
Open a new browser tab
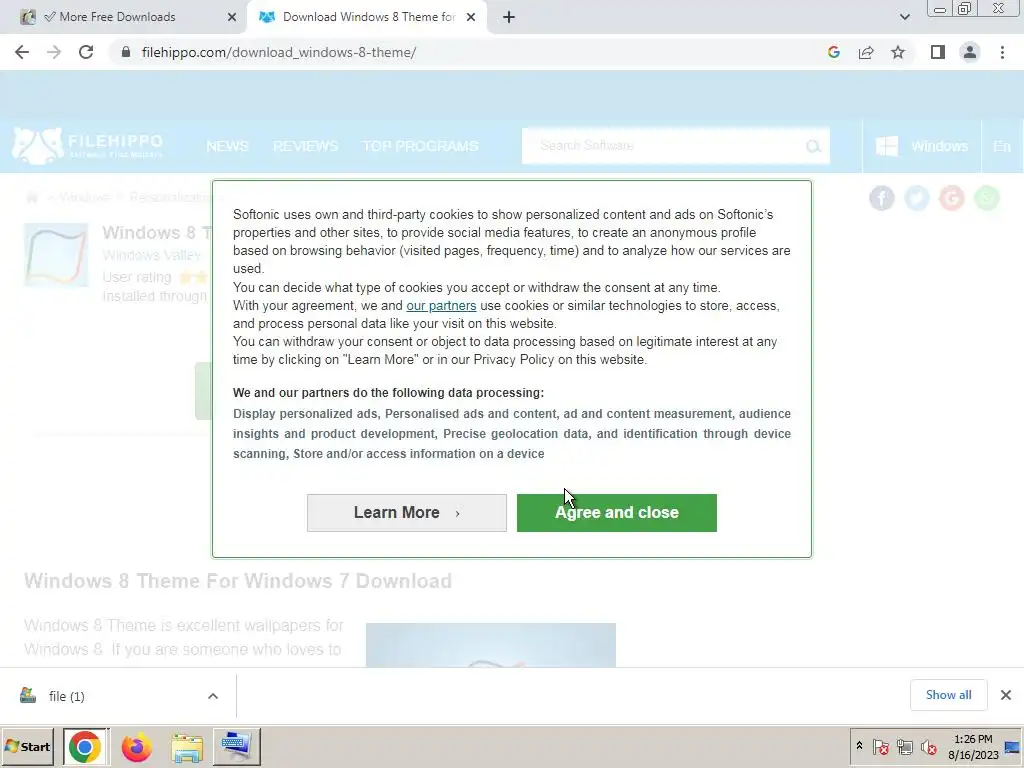point(509,17)
